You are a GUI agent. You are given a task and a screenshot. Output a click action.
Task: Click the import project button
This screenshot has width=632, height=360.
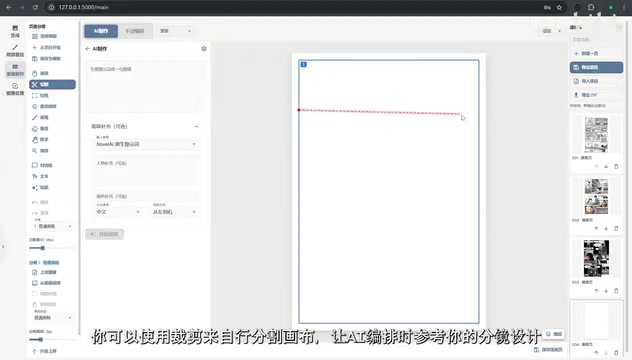596,81
